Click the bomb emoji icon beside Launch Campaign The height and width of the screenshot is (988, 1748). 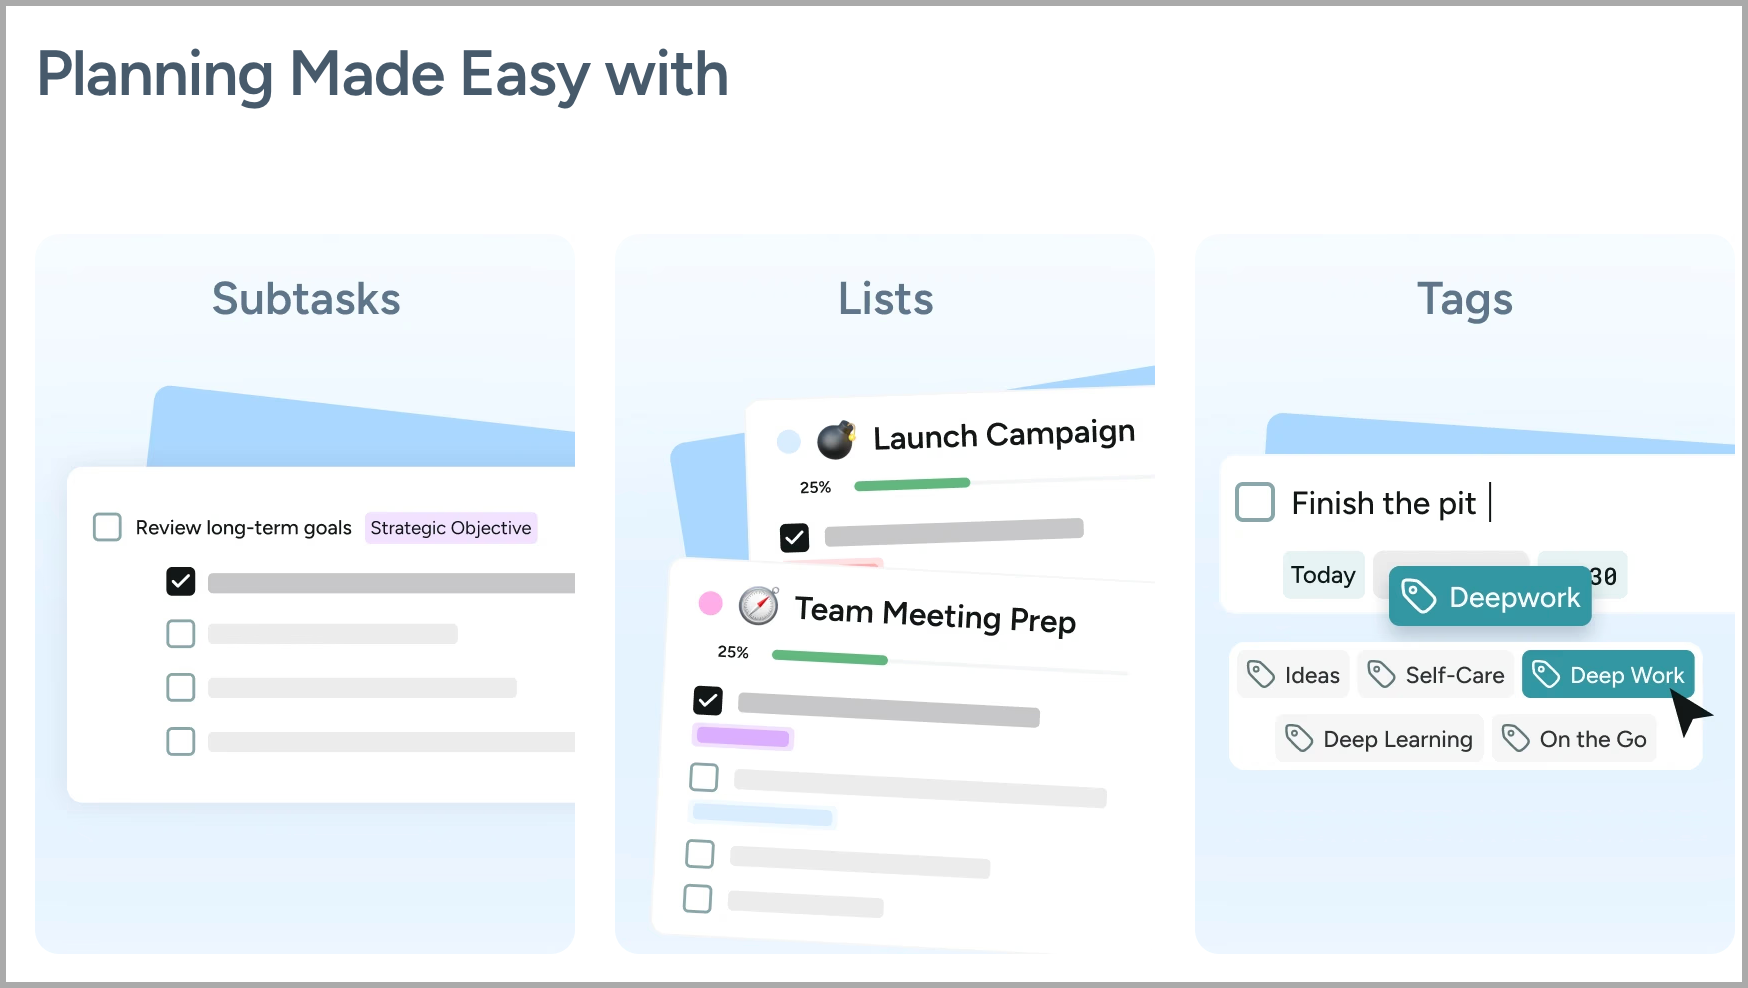coord(836,439)
